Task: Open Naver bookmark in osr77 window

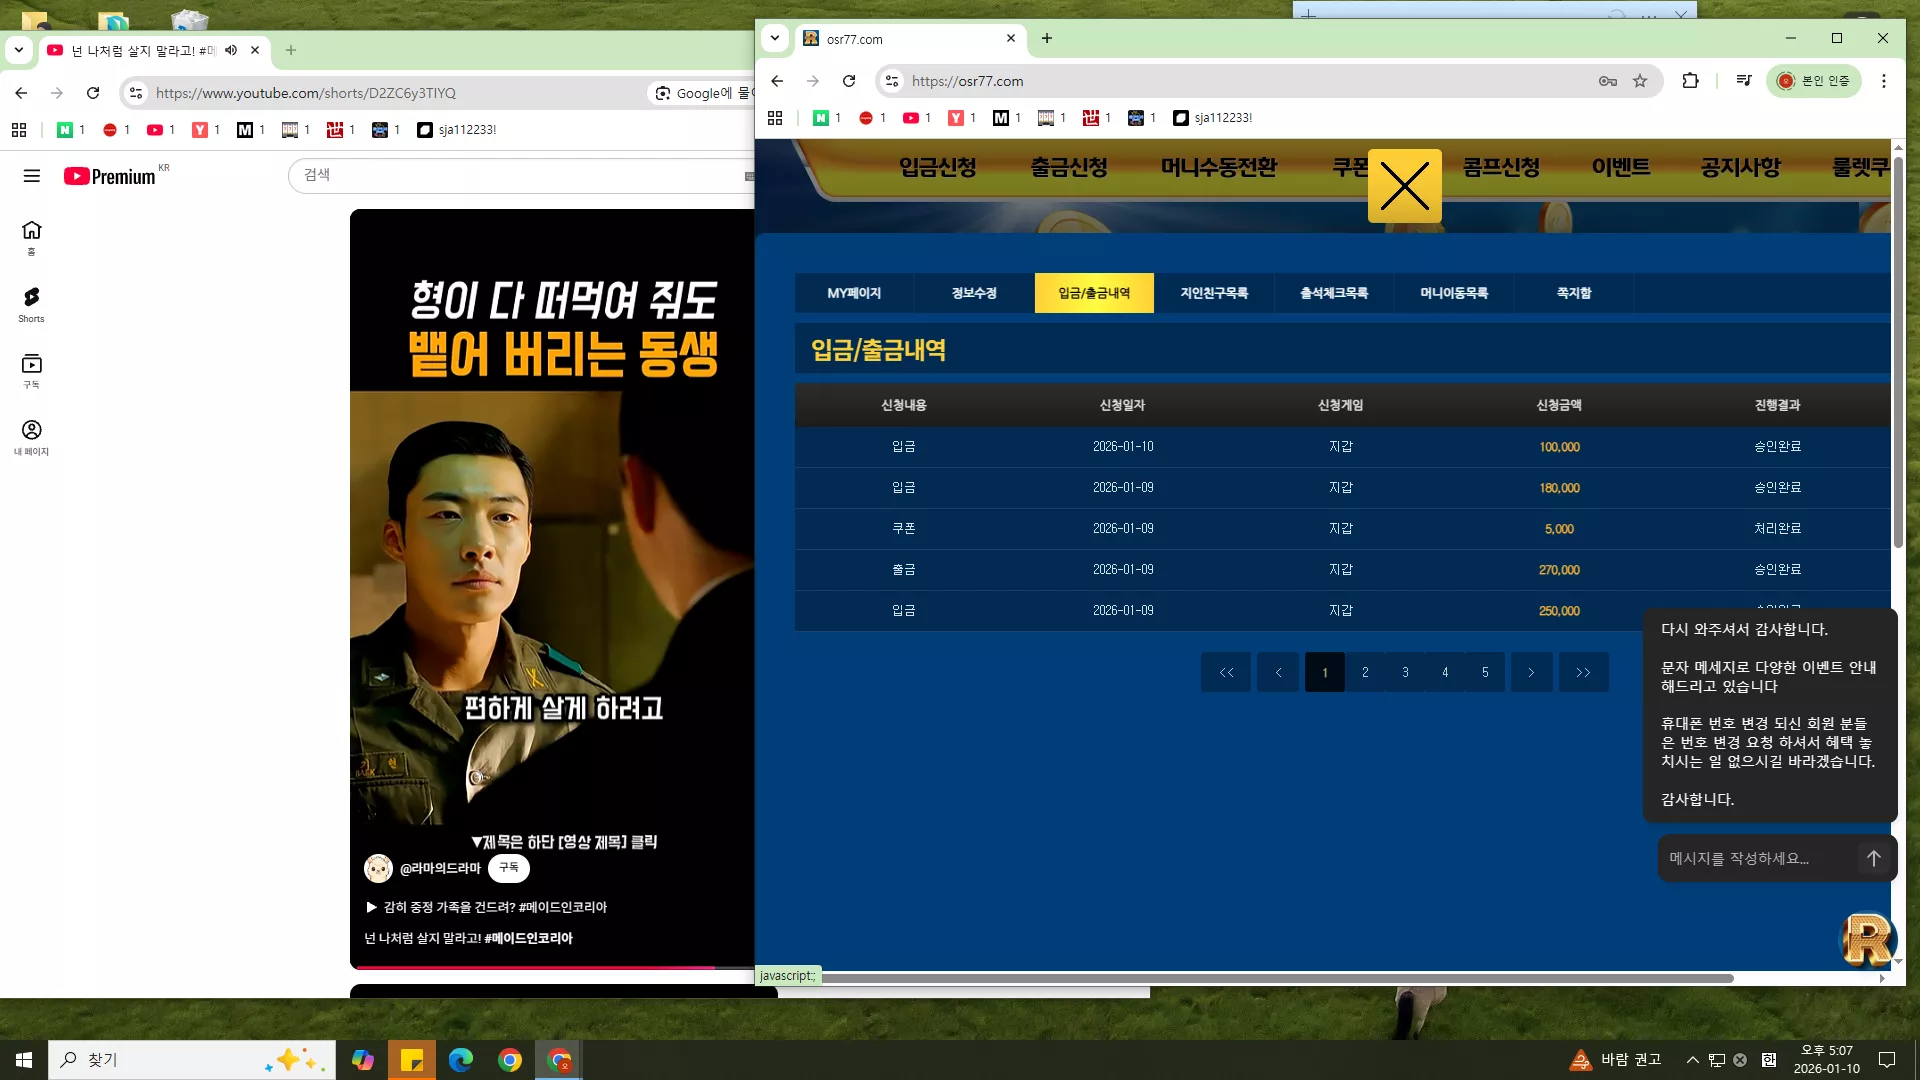Action: (826, 118)
